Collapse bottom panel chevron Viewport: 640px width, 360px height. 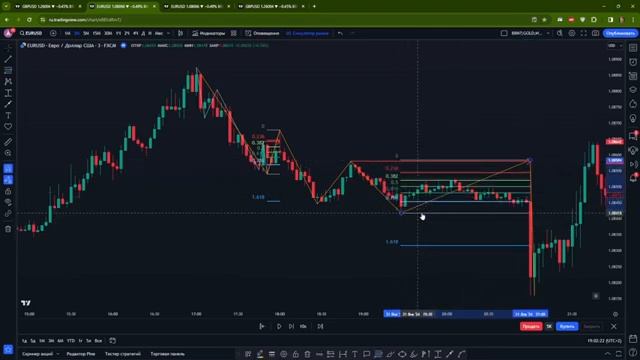(608, 354)
